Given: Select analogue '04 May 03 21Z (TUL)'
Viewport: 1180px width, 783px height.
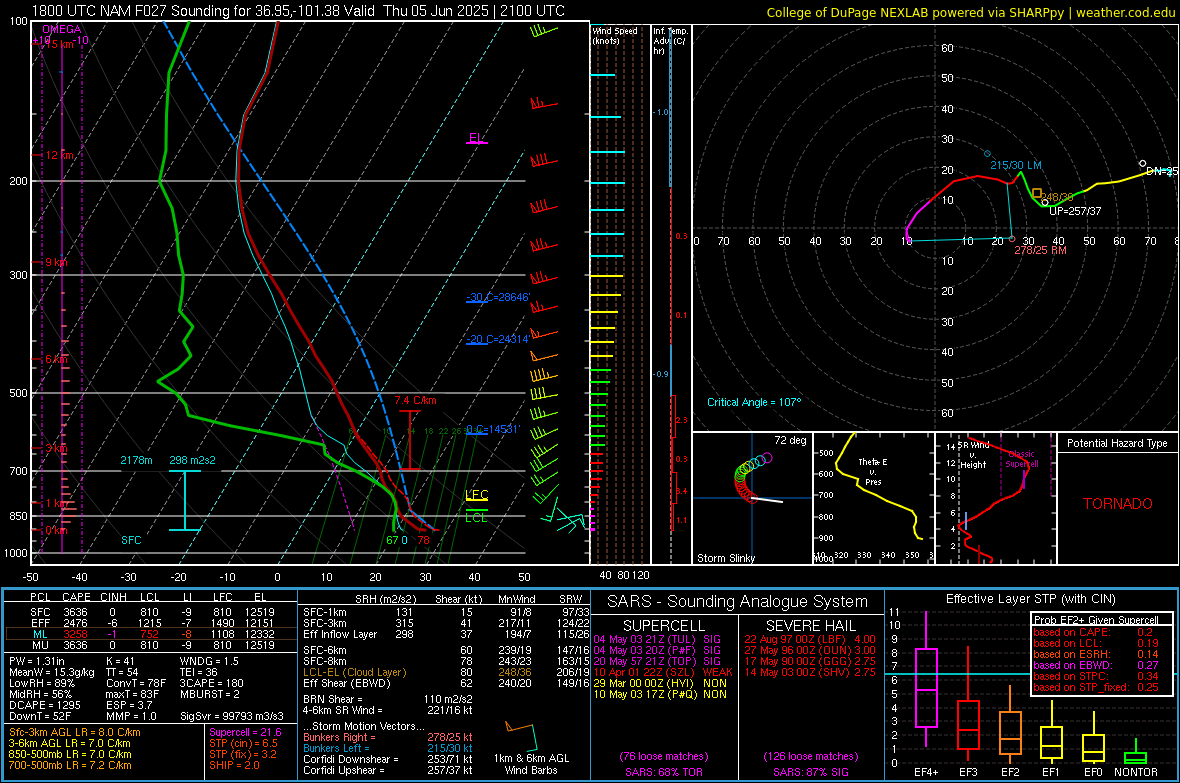Looking at the screenshot, I should (657, 639).
